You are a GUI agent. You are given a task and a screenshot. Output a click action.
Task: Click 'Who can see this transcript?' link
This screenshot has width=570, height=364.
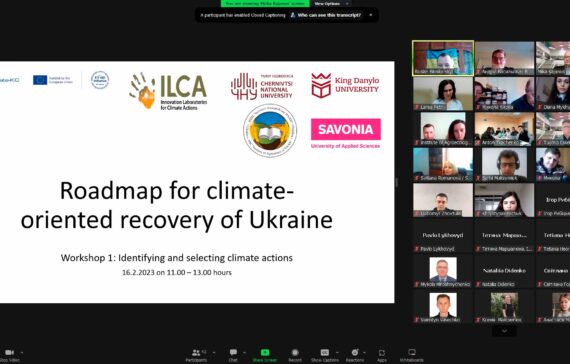tap(329, 15)
